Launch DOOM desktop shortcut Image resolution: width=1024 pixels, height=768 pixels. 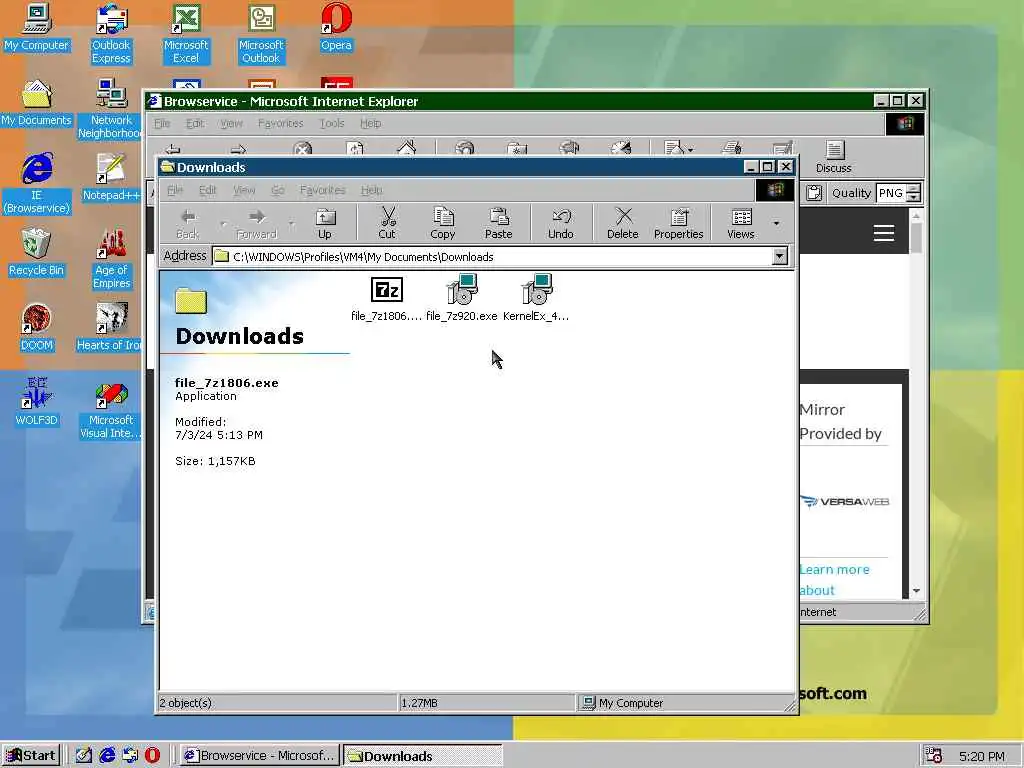pyautogui.click(x=36, y=328)
